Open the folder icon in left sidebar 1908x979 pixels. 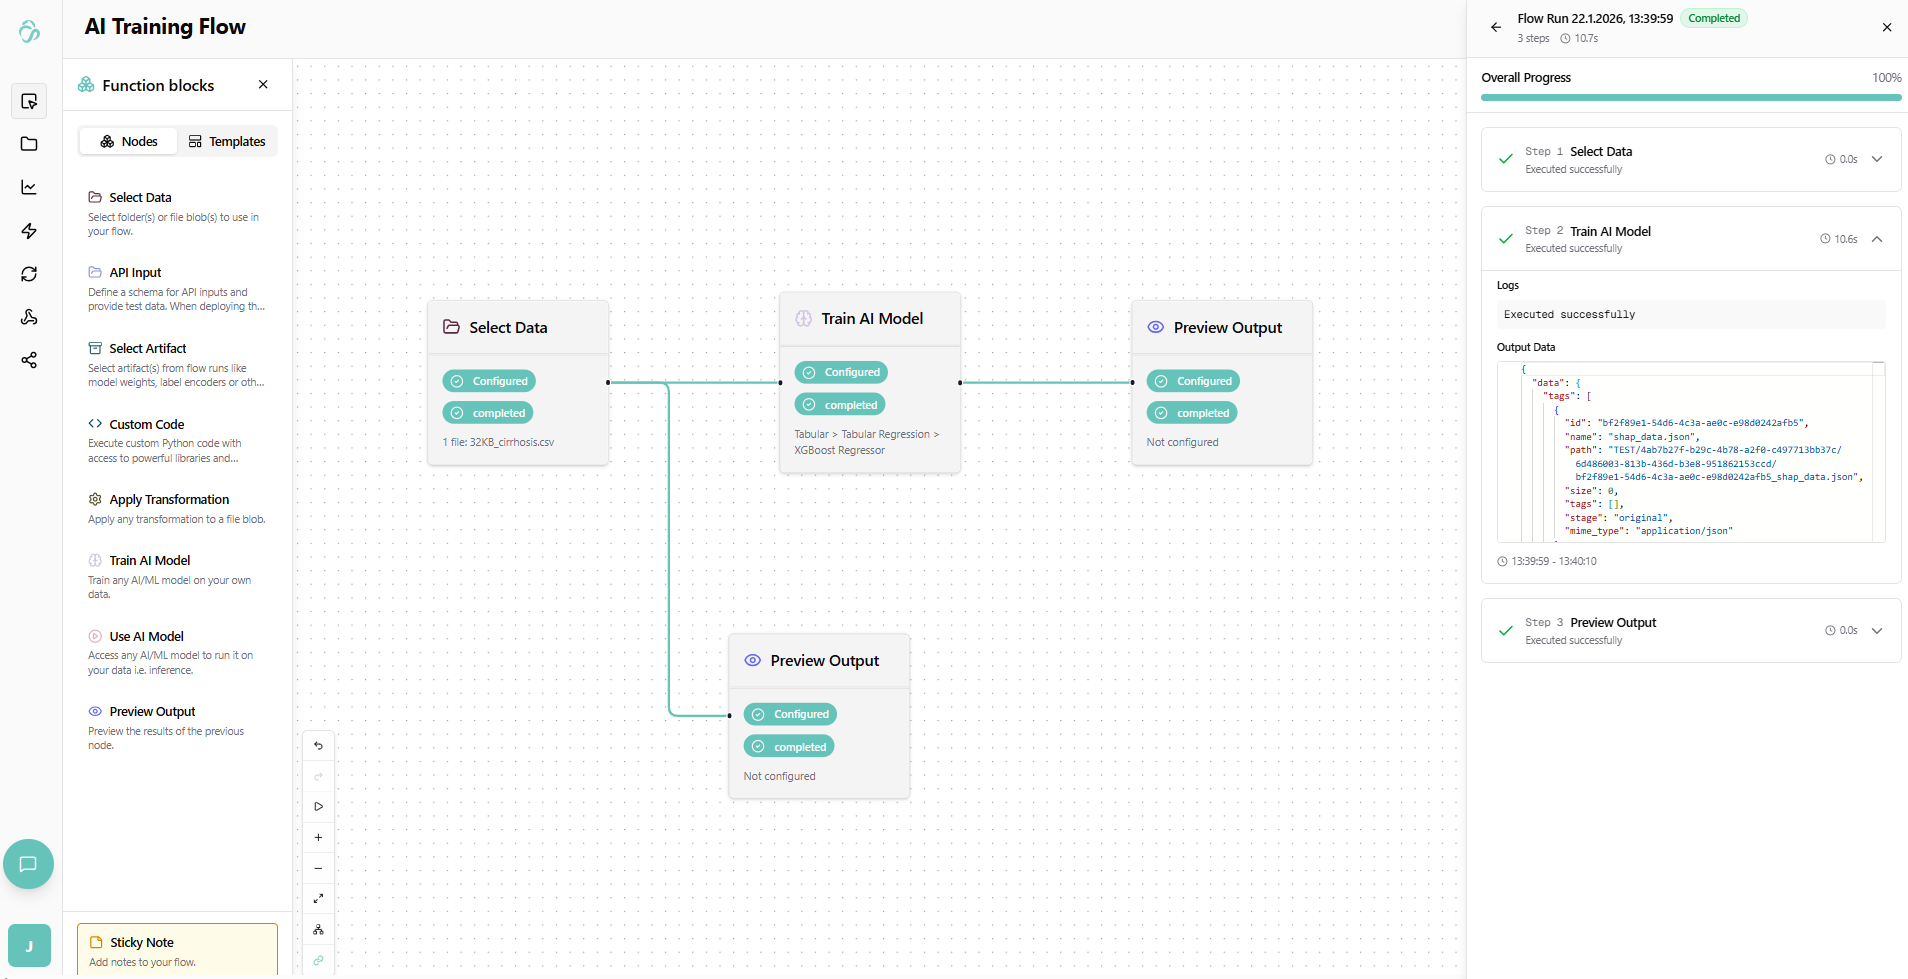coord(29,144)
